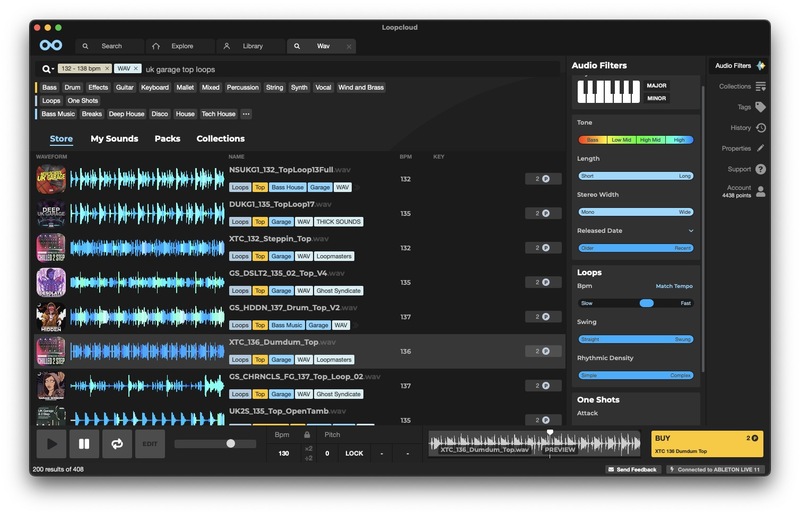This screenshot has height=515, width=800.
Task: Click the Match Tempo link
Action: (673, 286)
